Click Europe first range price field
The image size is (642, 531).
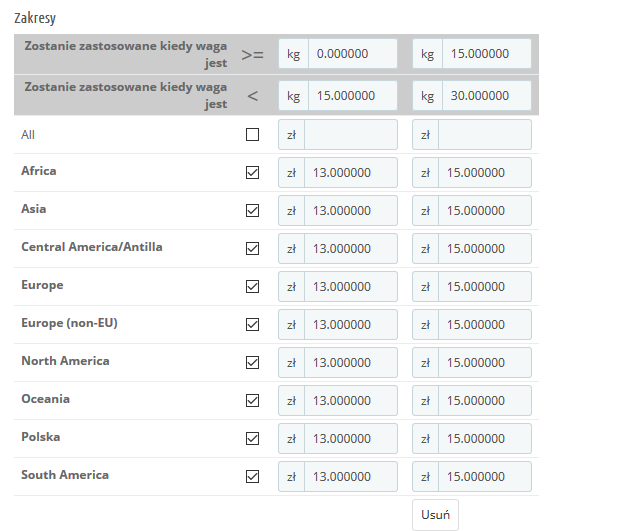point(350,287)
